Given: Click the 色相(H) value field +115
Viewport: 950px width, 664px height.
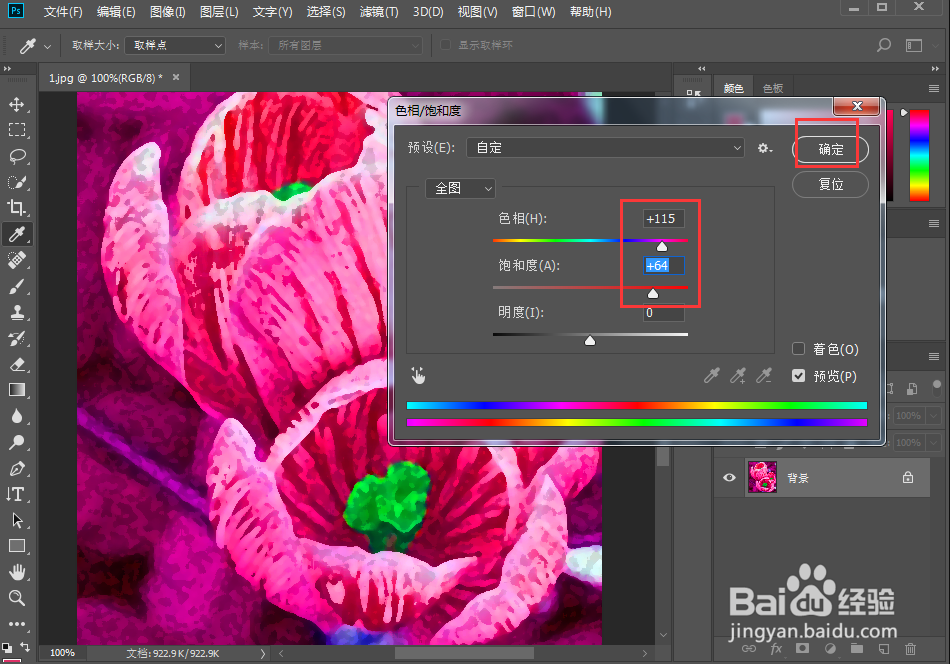Looking at the screenshot, I should click(x=663, y=219).
